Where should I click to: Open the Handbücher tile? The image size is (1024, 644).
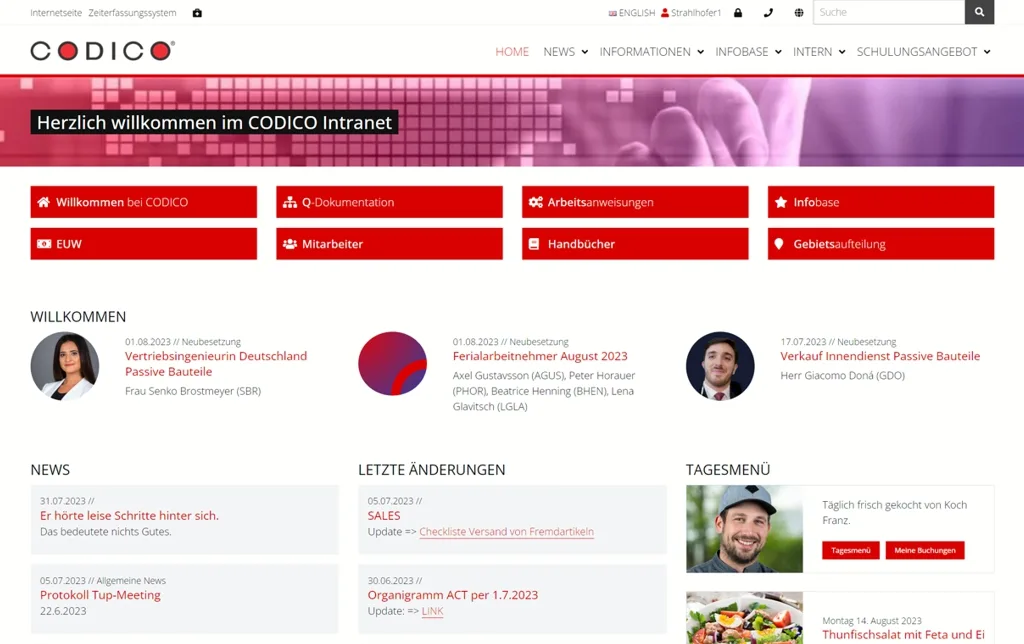(635, 244)
